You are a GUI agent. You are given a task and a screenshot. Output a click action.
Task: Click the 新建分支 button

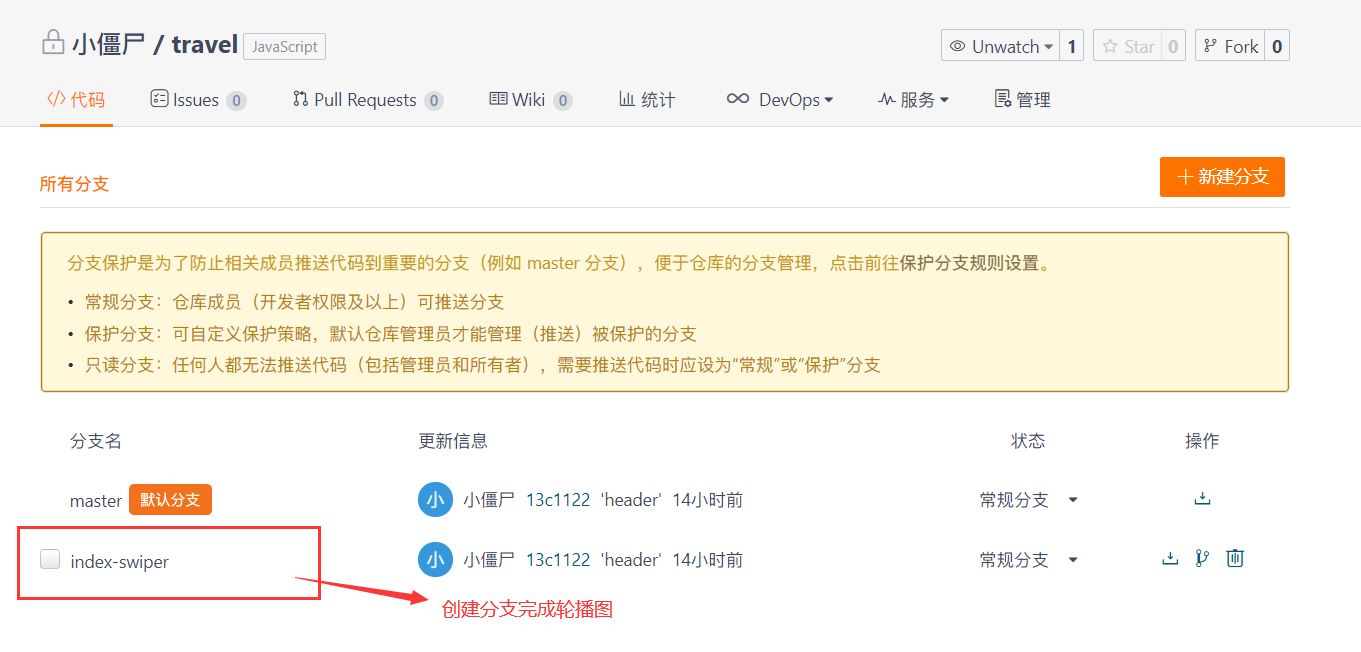tap(1222, 177)
